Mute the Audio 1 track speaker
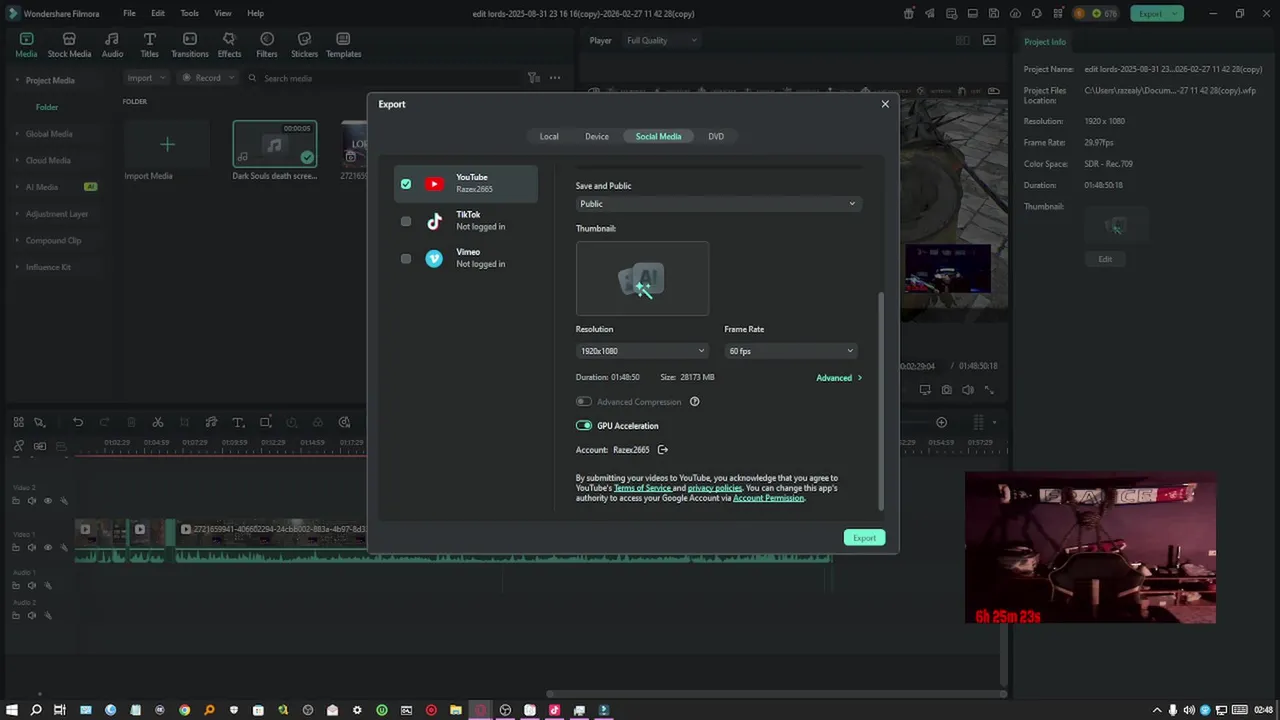The height and width of the screenshot is (720, 1280). click(31, 585)
